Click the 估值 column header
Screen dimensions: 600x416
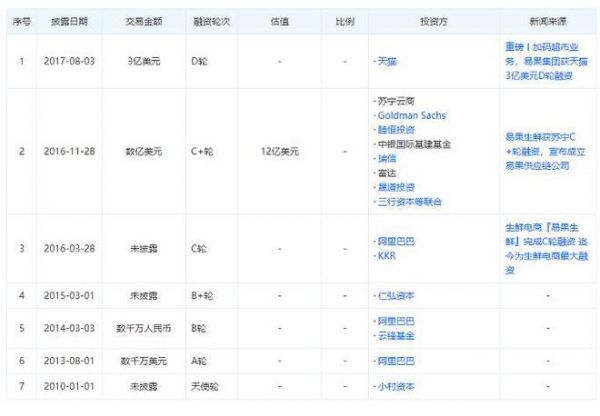pos(280,22)
